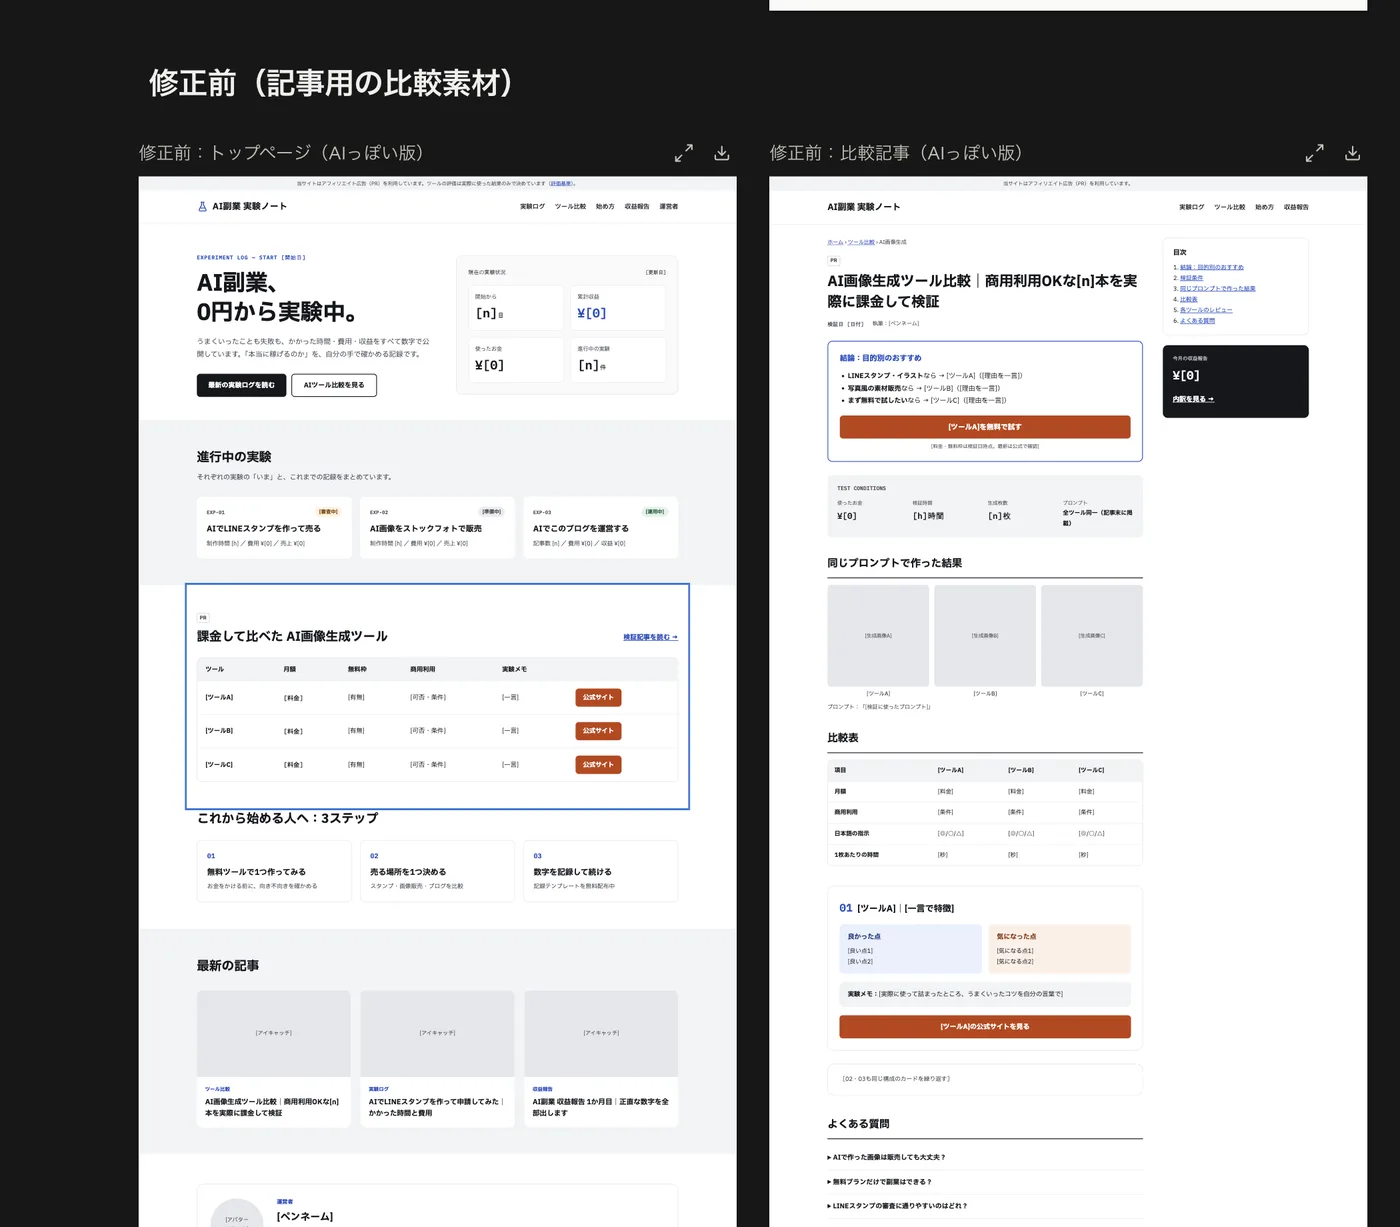The height and width of the screenshot is (1227, 1400).
Task: Open ツール比較 in the top page nav
Action: (x=570, y=207)
